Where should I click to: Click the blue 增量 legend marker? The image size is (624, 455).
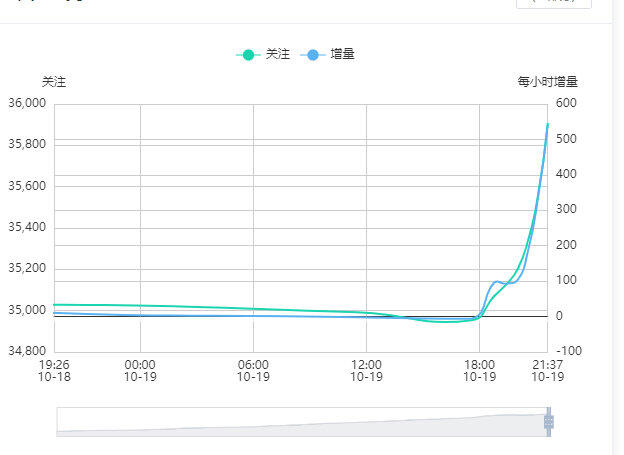pyautogui.click(x=313, y=55)
